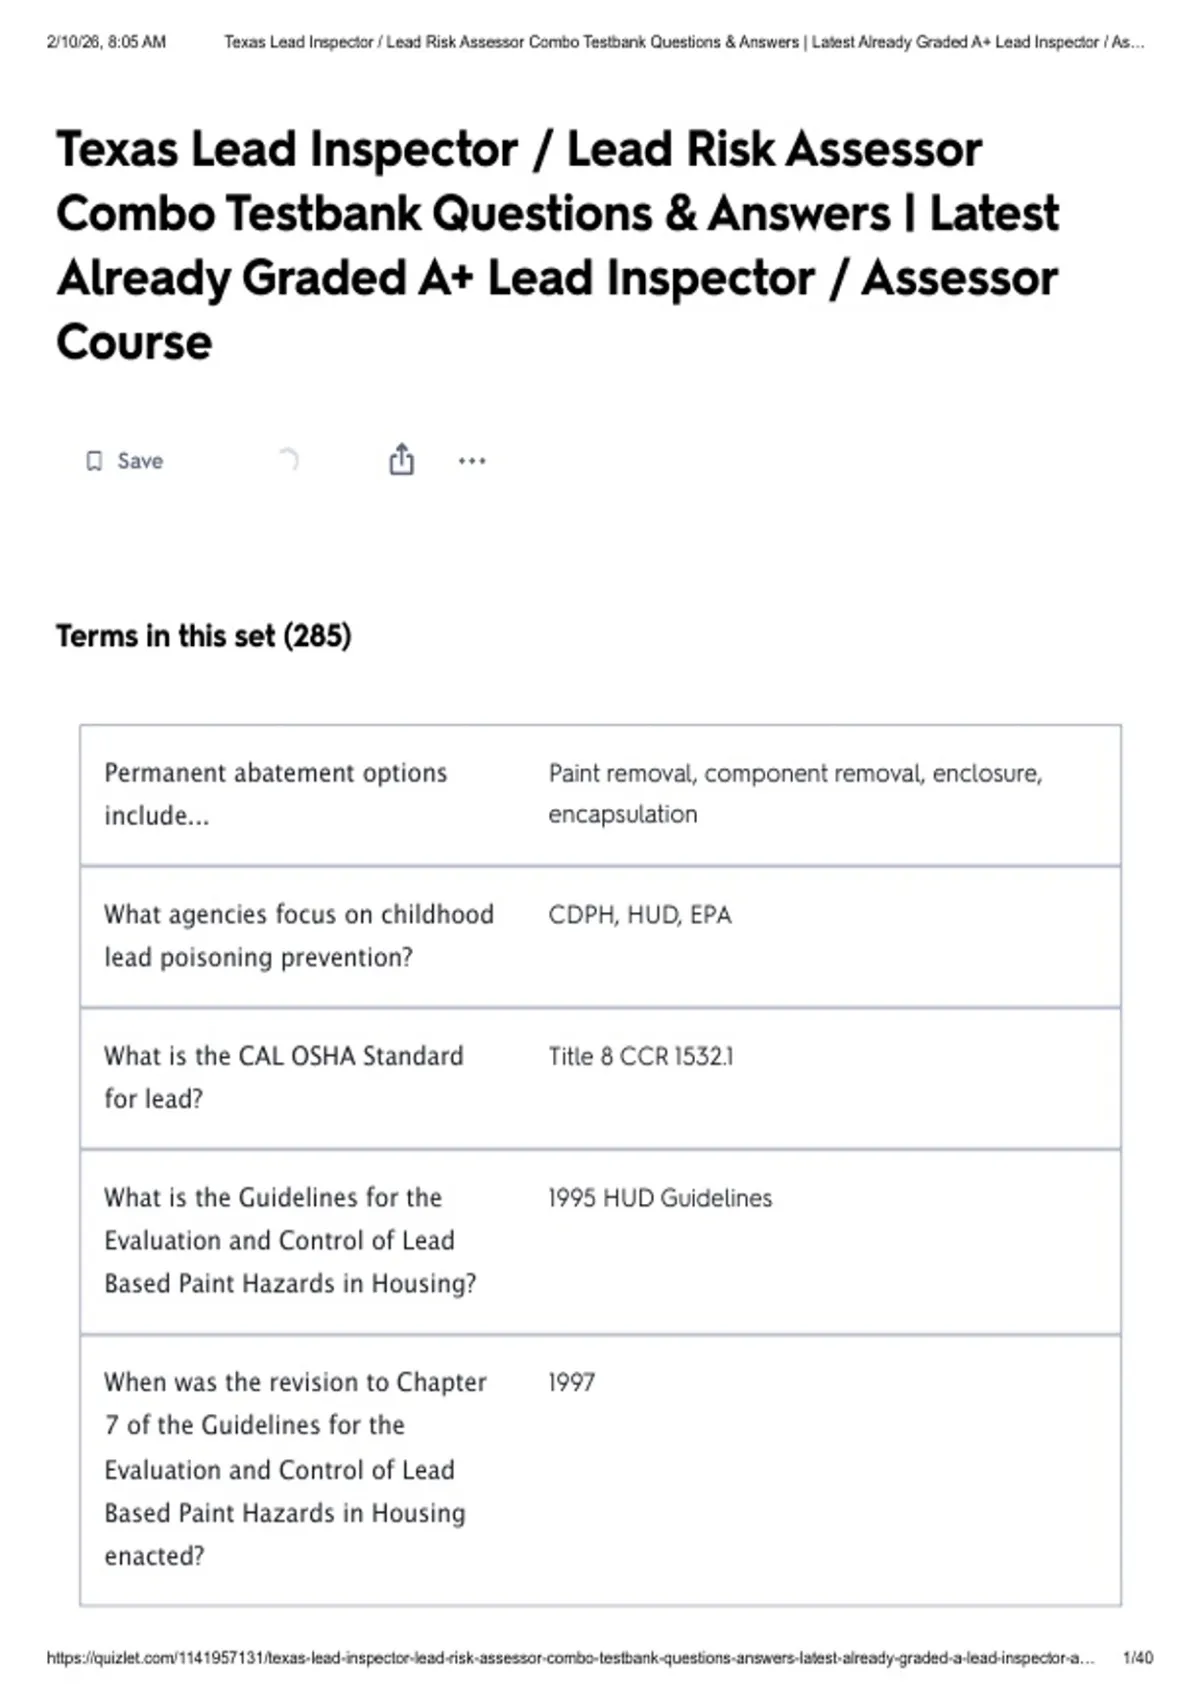The height and width of the screenshot is (1700, 1200).
Task: Click 'Terms in this set (285)' heading
Action: point(203,636)
